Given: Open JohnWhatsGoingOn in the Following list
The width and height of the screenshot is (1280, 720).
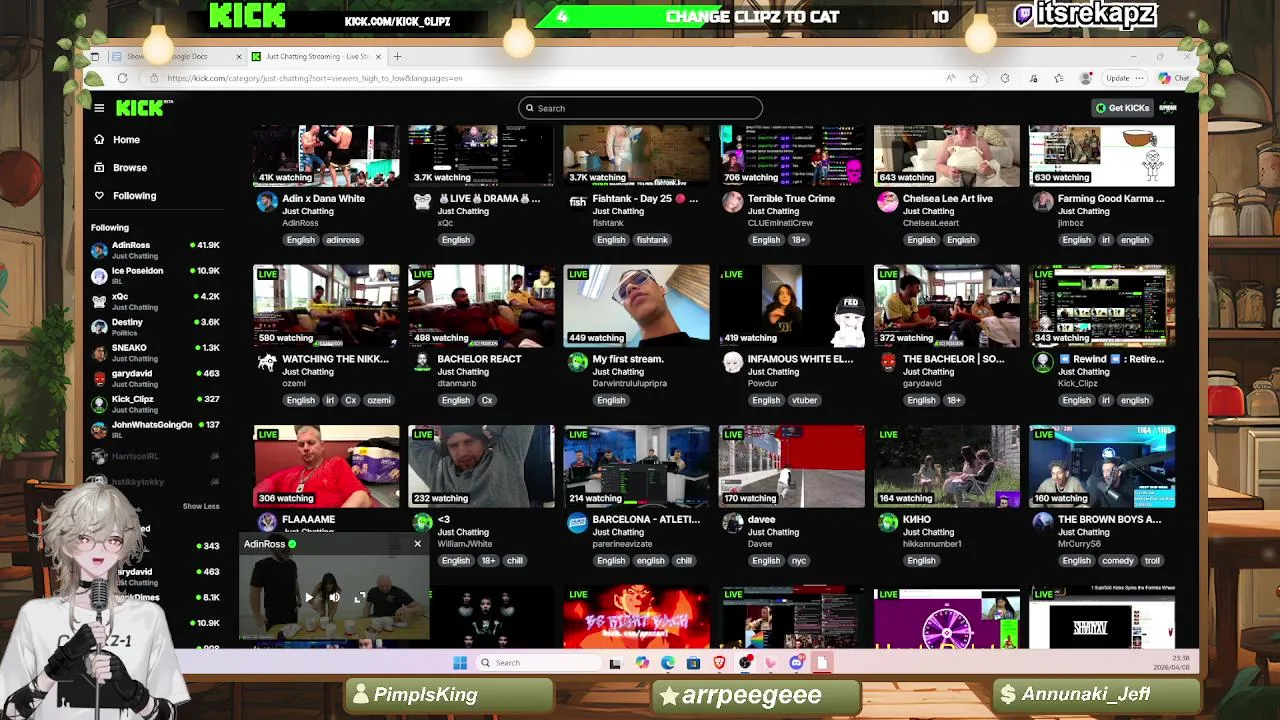Looking at the screenshot, I should [155, 430].
